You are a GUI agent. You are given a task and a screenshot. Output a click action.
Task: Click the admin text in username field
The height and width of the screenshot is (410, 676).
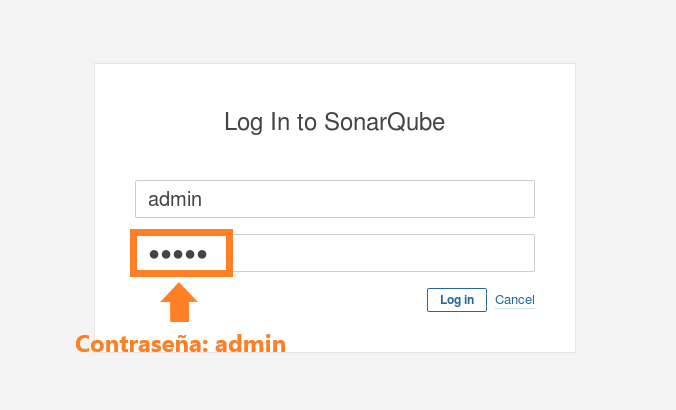175,199
